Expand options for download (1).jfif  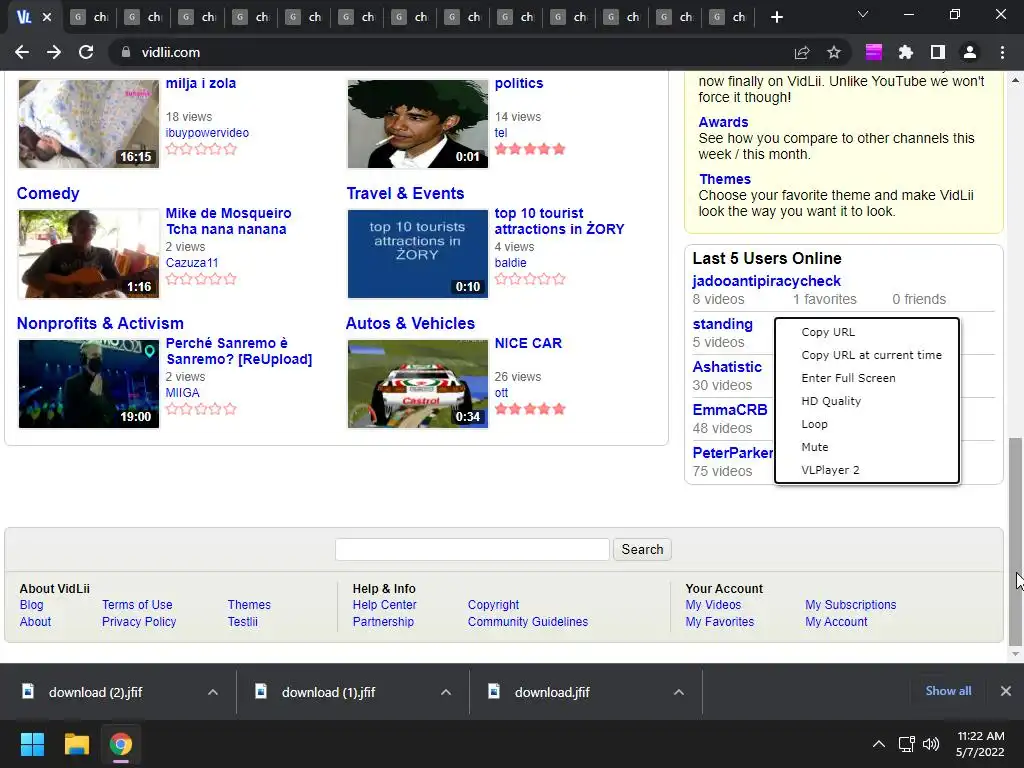pyautogui.click(x=446, y=692)
